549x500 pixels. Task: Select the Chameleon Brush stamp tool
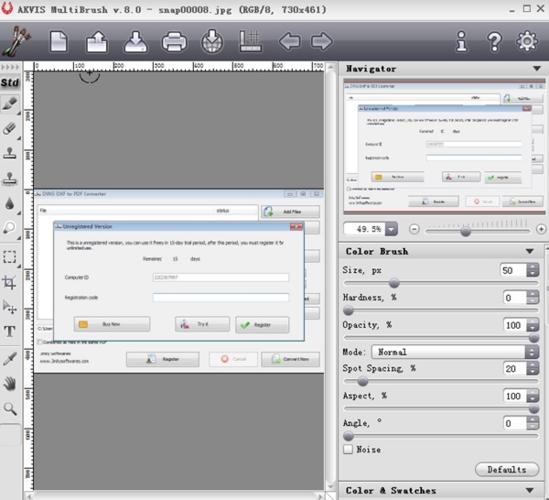click(x=10, y=179)
